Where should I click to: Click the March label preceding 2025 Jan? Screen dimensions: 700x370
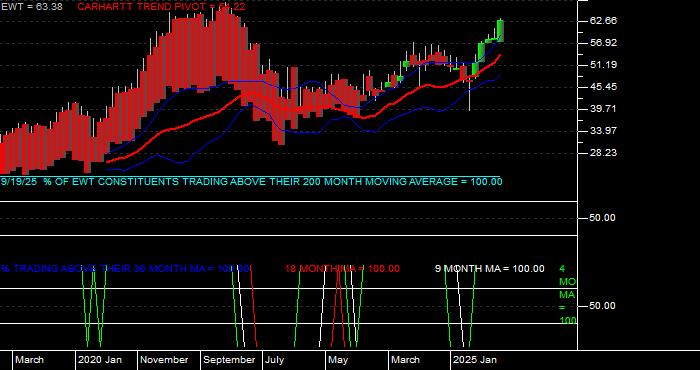[405, 360]
